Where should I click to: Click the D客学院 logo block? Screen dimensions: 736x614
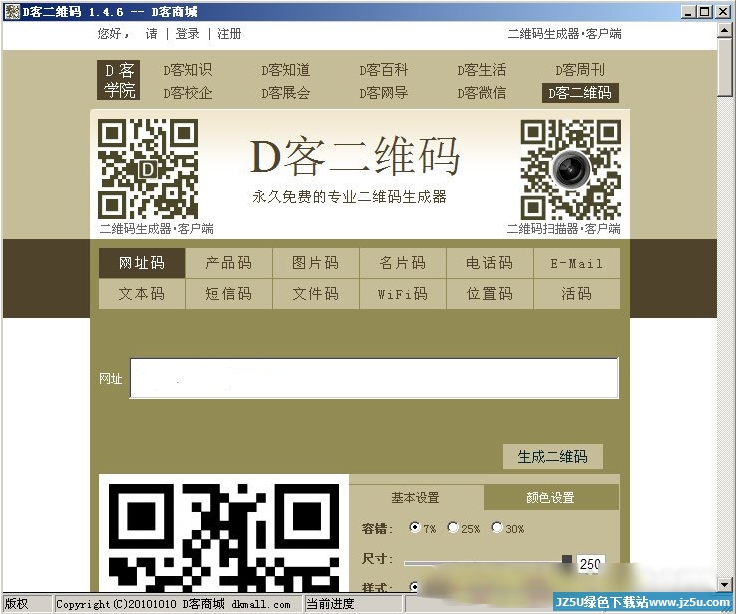pyautogui.click(x=119, y=80)
